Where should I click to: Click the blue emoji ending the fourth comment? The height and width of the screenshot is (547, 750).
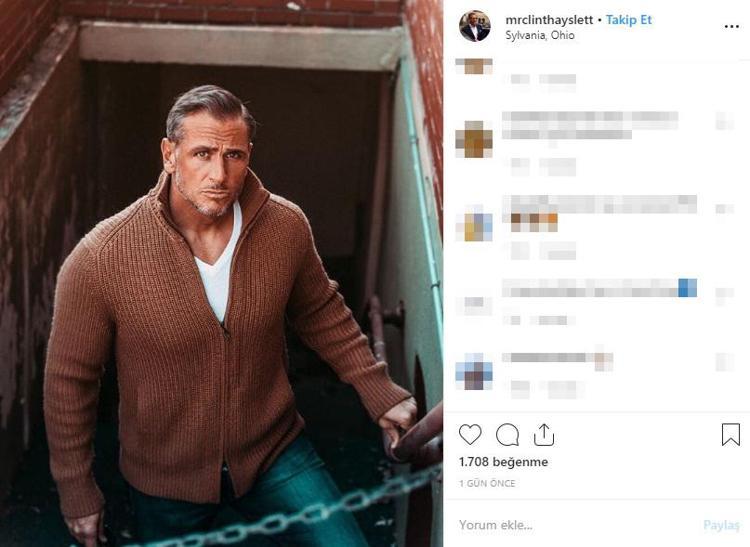687,288
